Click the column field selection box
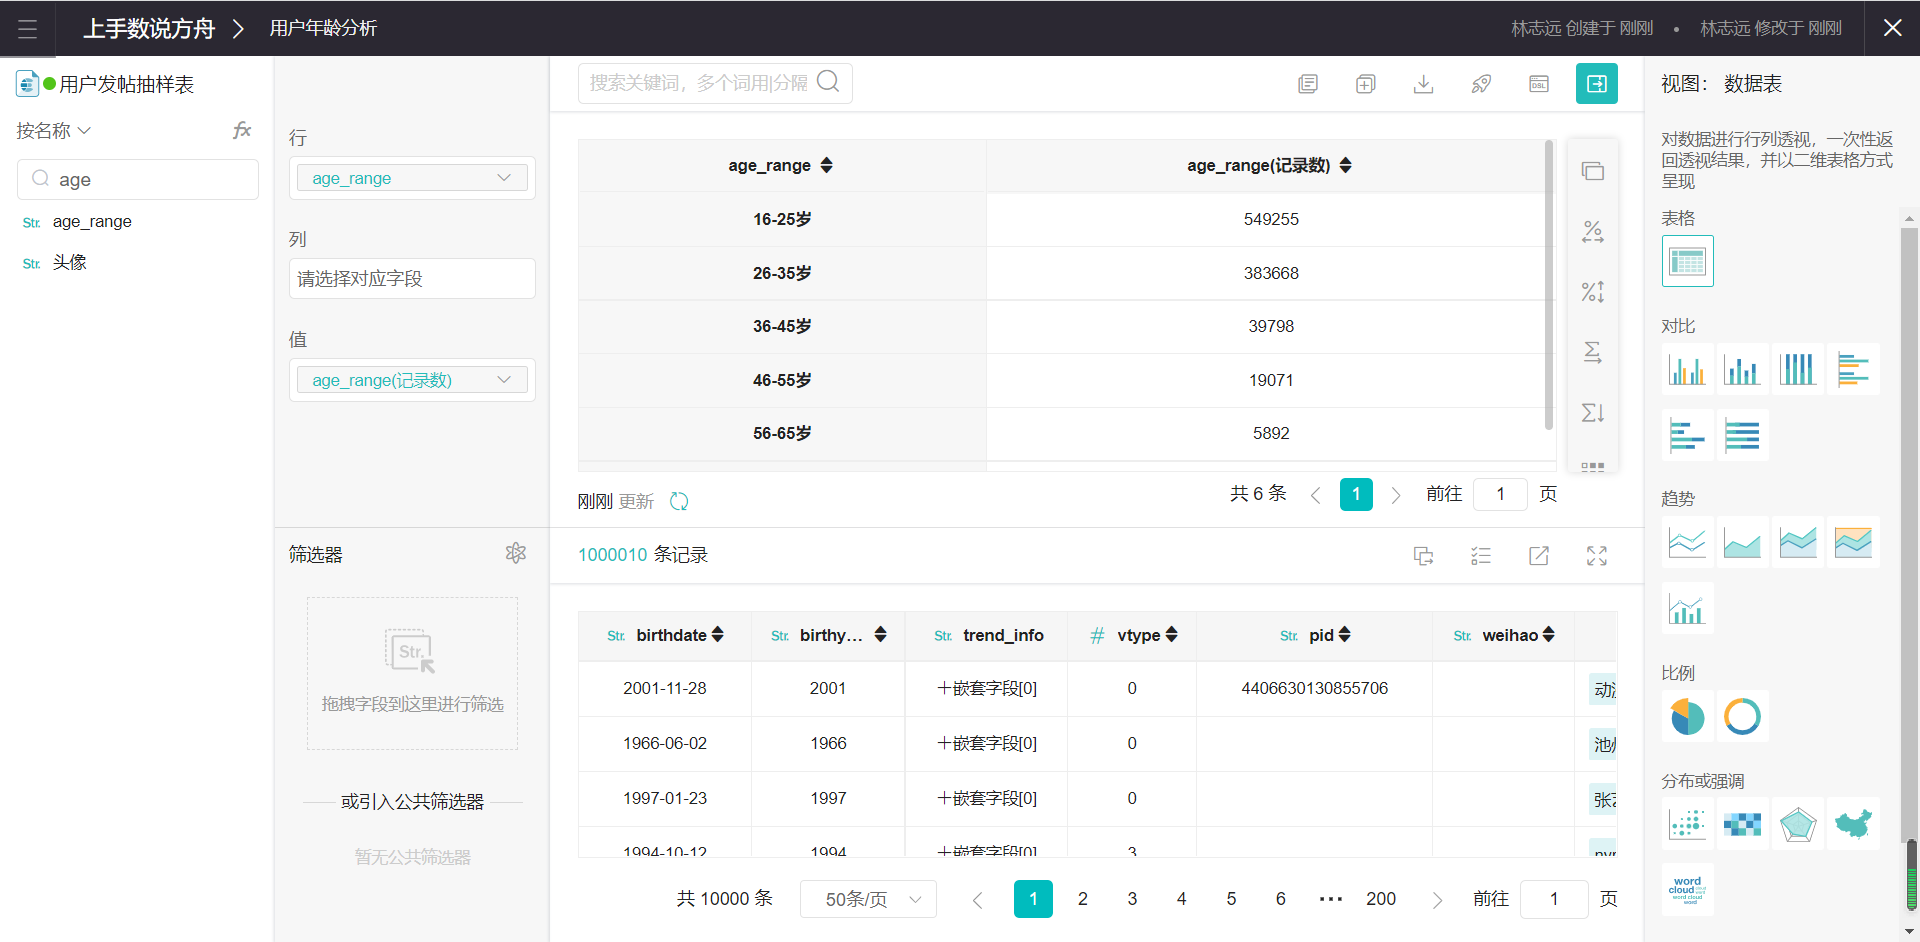The width and height of the screenshot is (1920, 942). (x=412, y=279)
